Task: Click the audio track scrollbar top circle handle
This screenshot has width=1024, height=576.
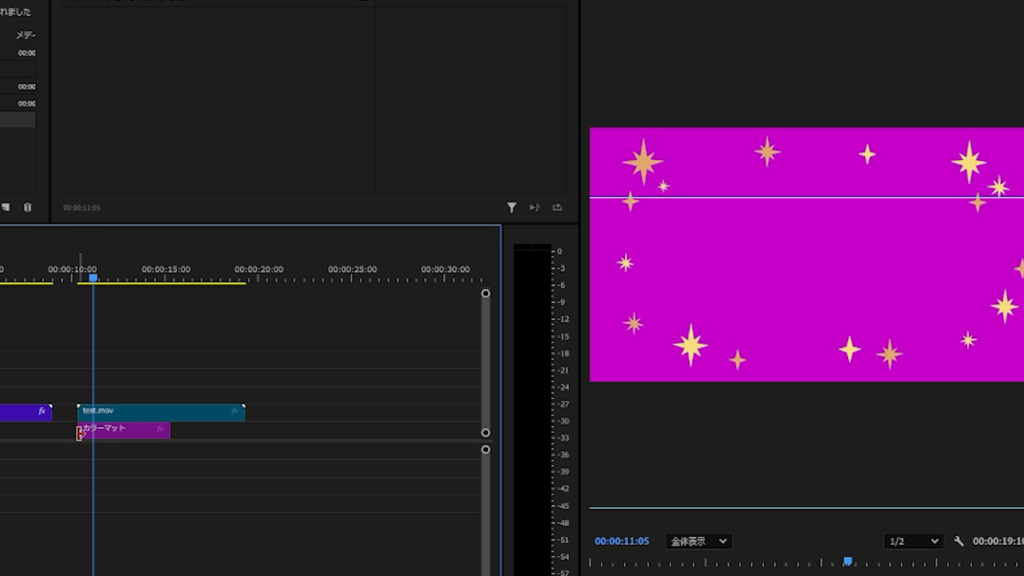Action: [x=485, y=449]
